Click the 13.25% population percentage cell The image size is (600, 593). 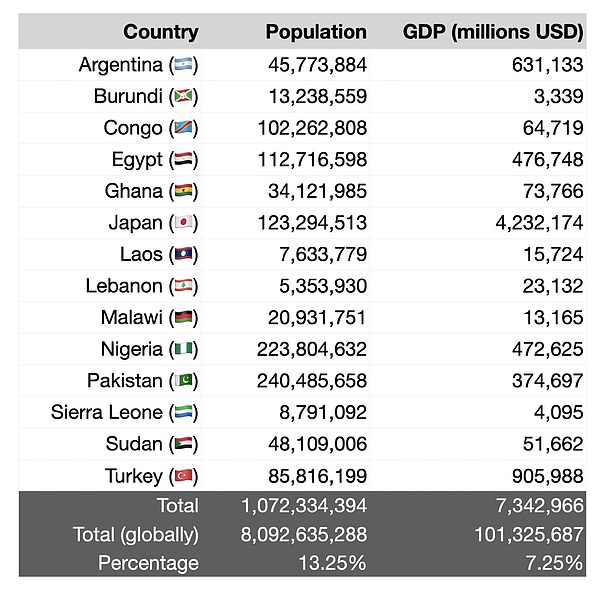point(332,563)
